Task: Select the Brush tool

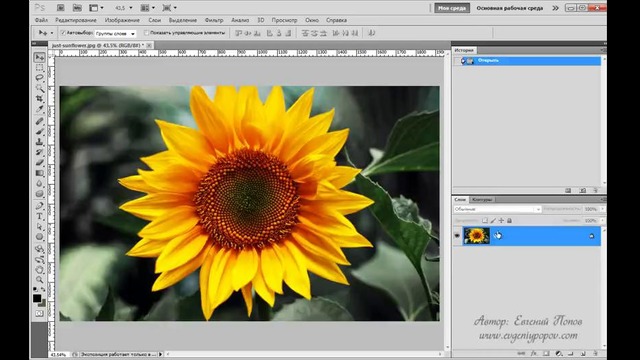Action: click(x=40, y=131)
